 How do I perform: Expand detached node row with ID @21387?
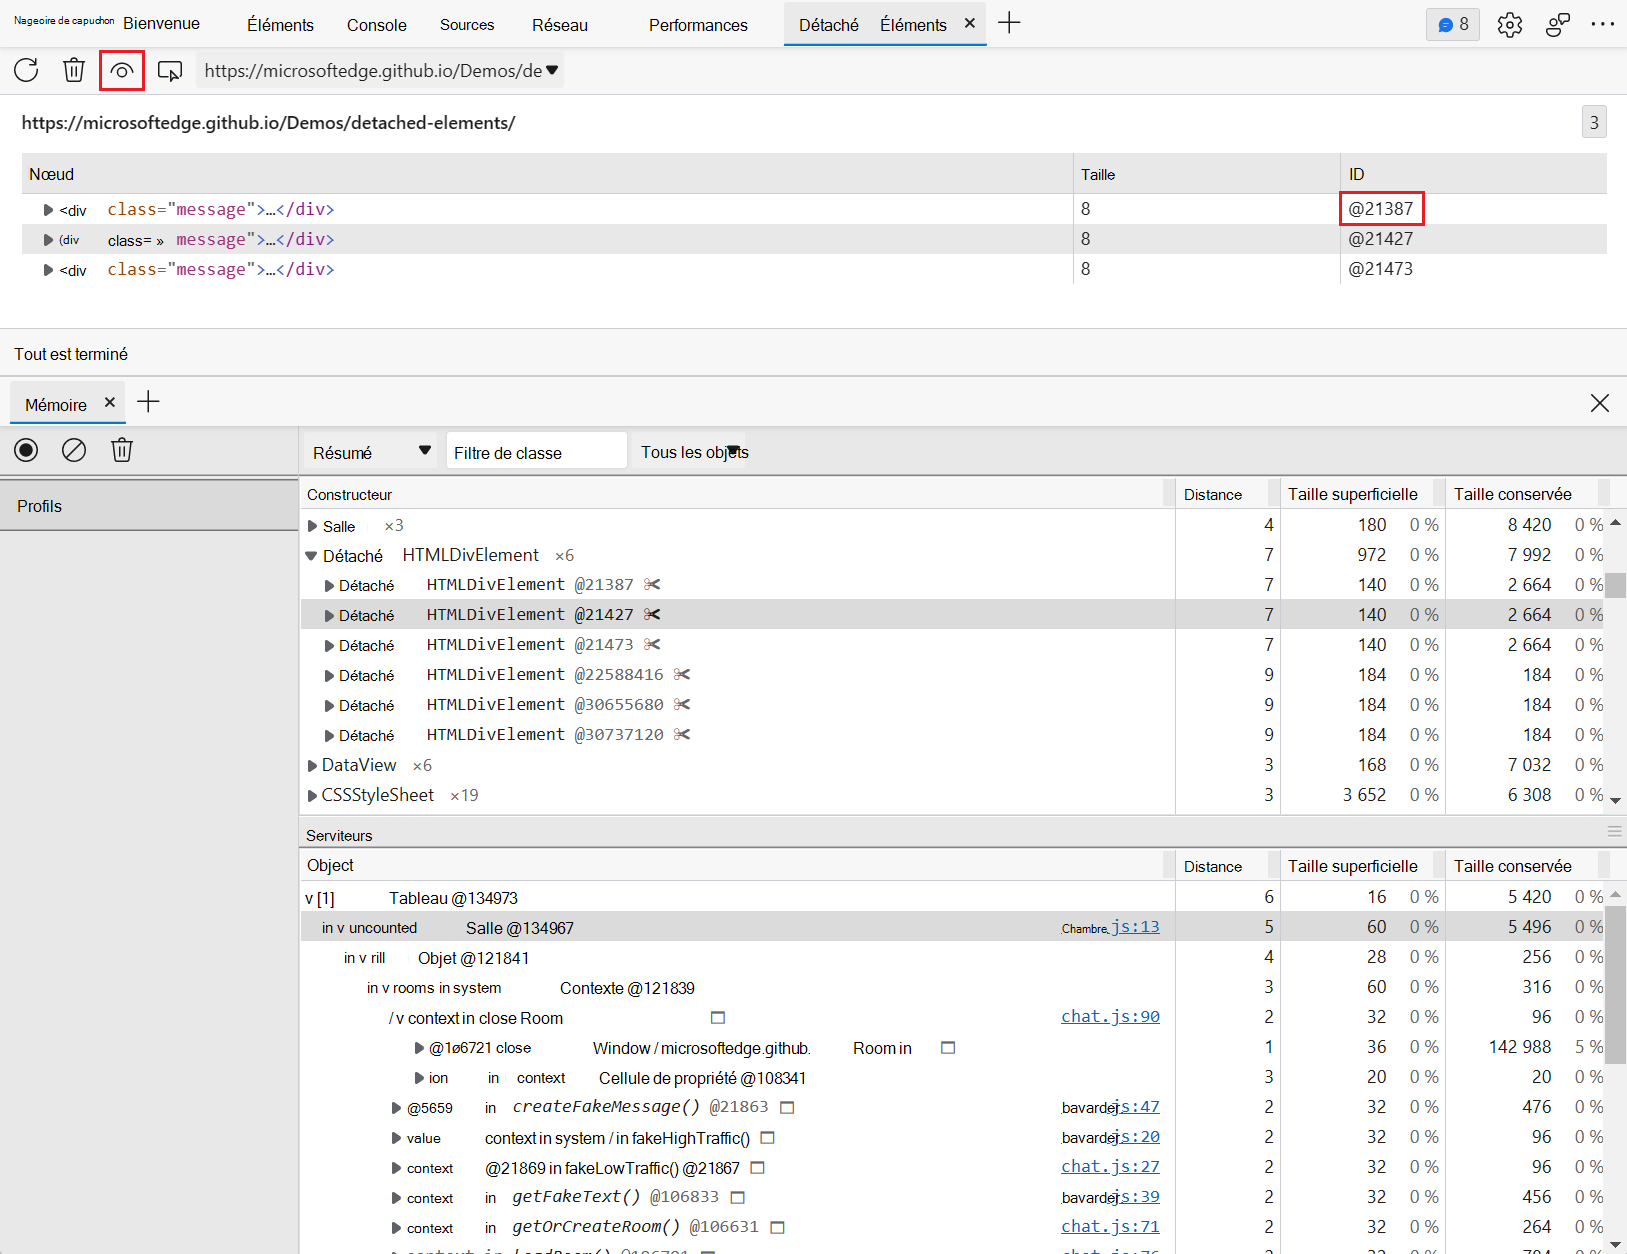[47, 210]
